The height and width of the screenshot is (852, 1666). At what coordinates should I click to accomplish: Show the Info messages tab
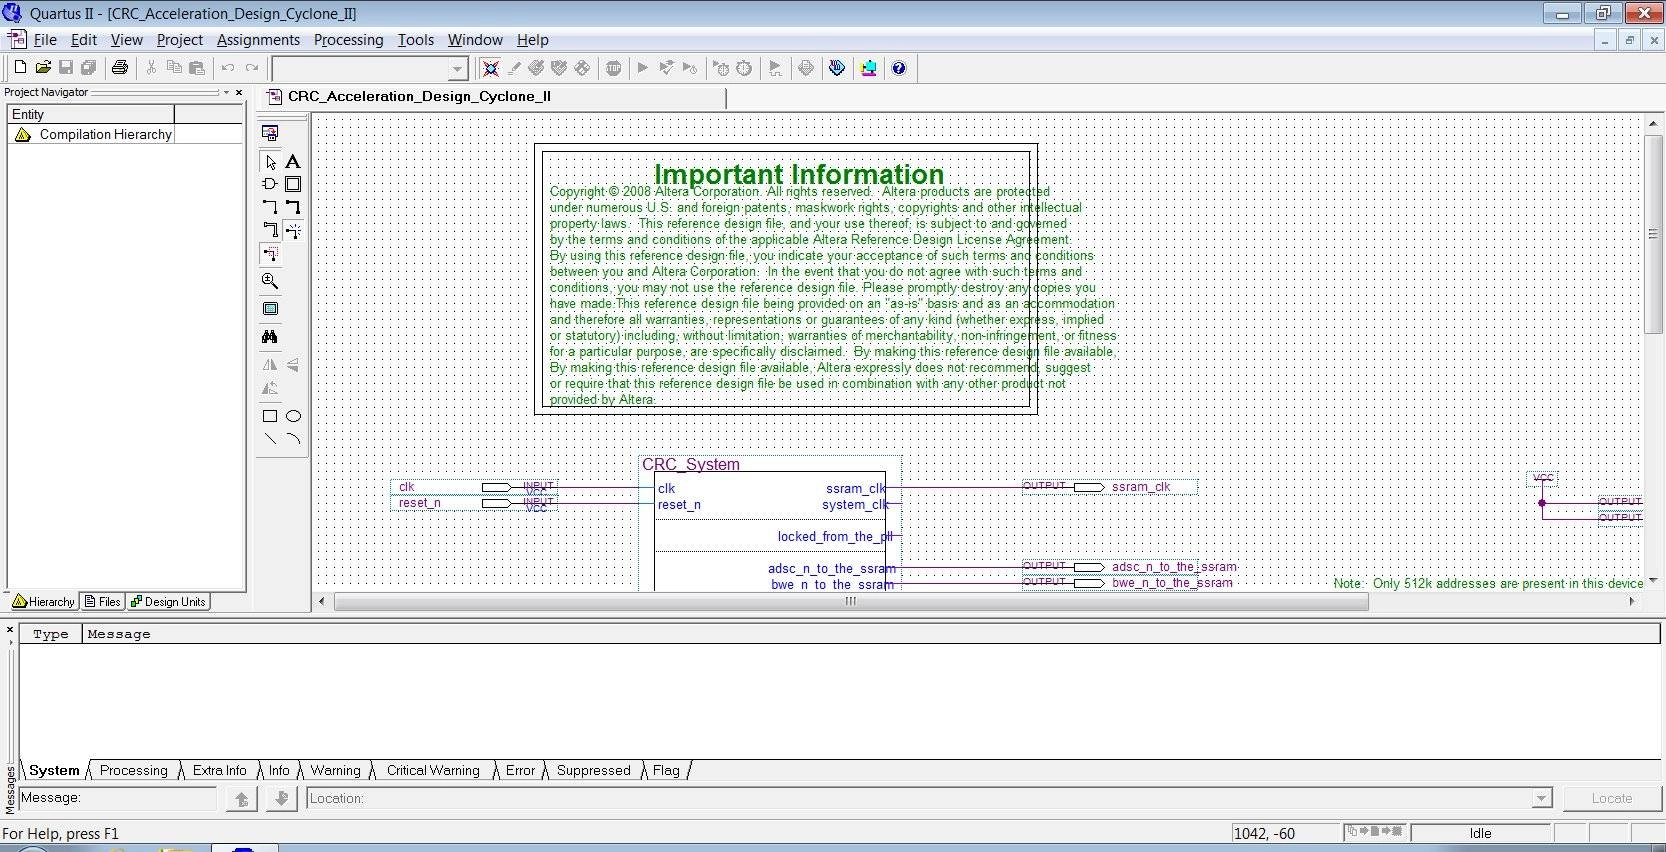click(x=279, y=770)
